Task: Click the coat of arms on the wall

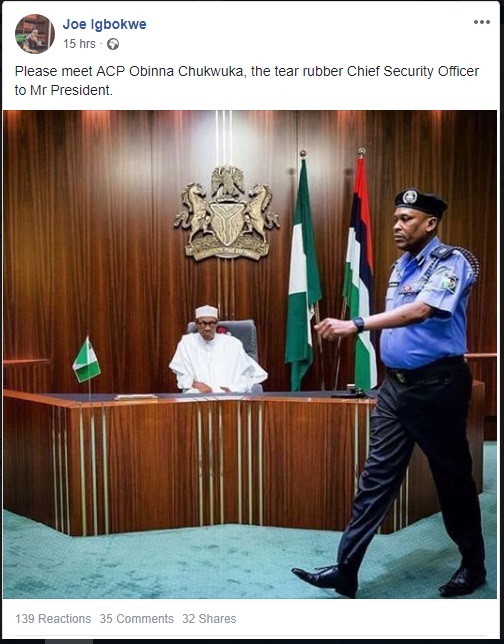Action: (x=227, y=213)
